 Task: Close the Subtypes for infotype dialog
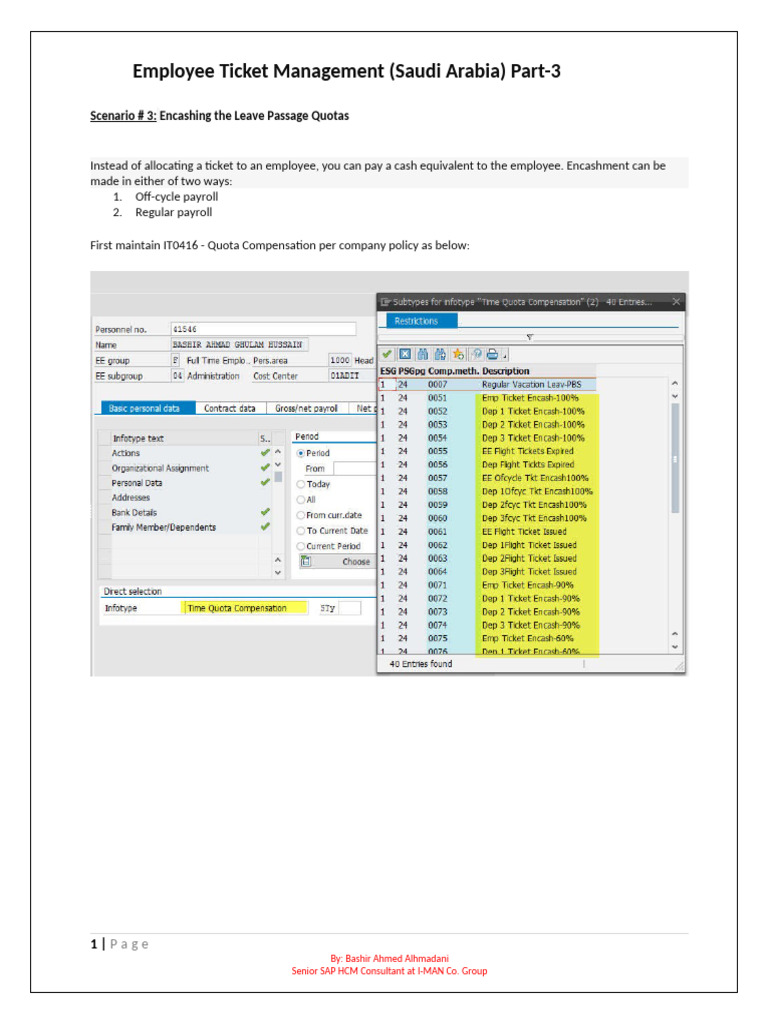(x=676, y=302)
